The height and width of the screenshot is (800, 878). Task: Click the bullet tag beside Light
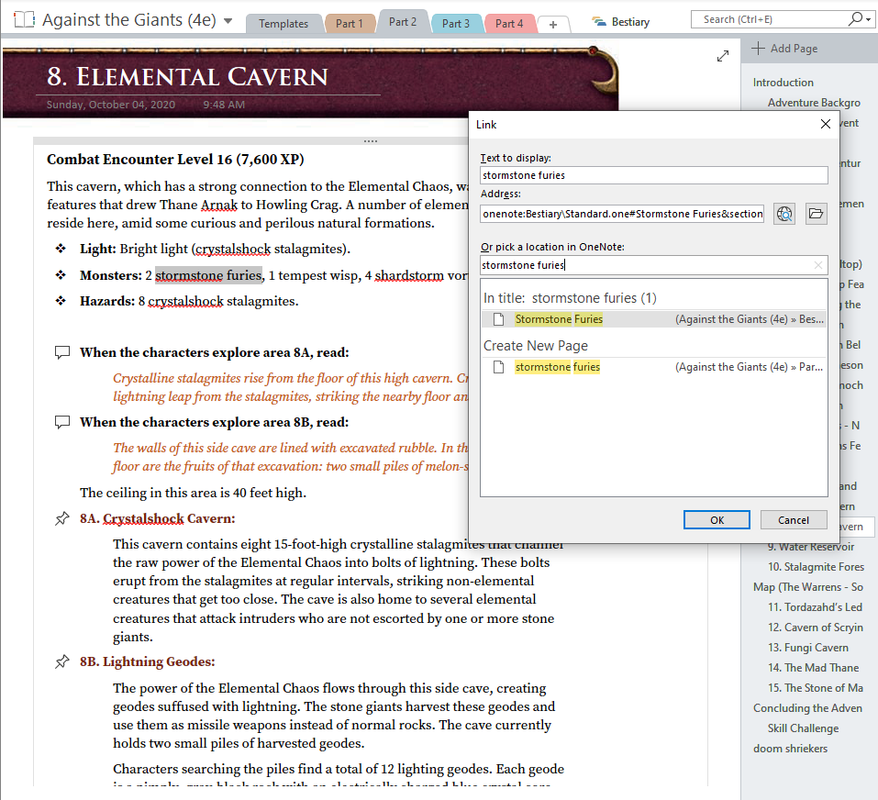(x=60, y=249)
